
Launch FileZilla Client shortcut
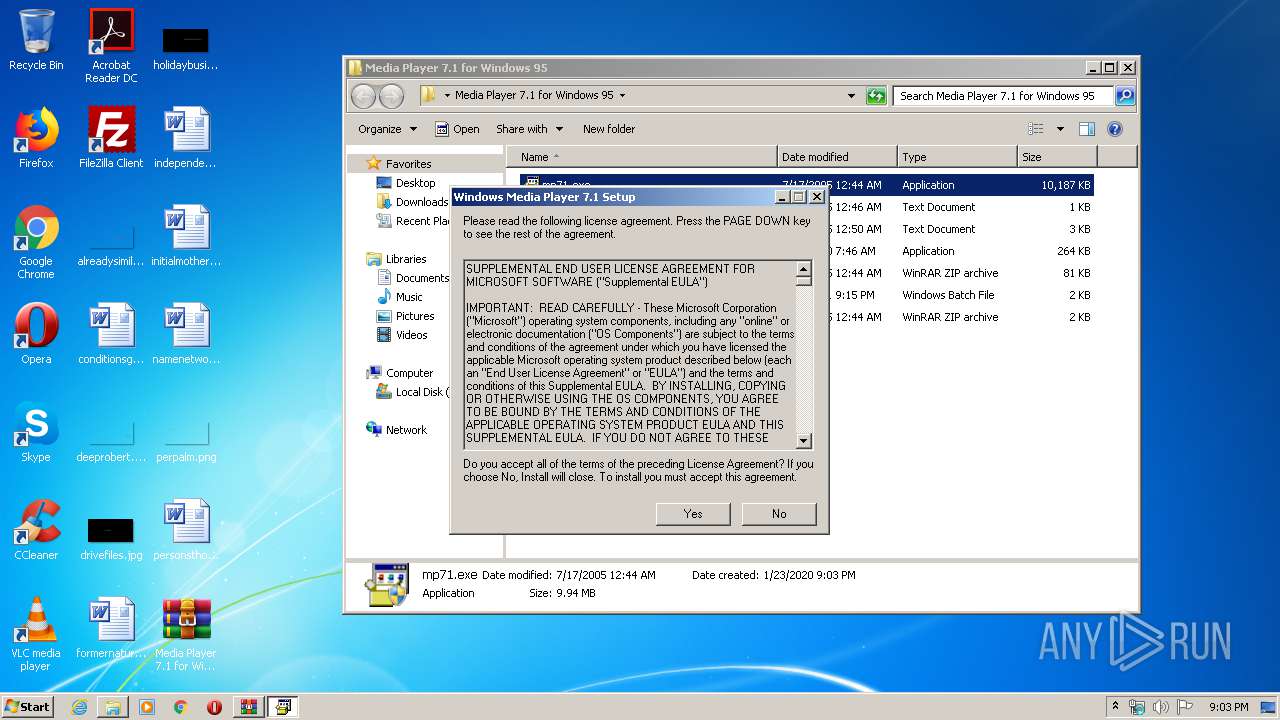tap(111, 138)
